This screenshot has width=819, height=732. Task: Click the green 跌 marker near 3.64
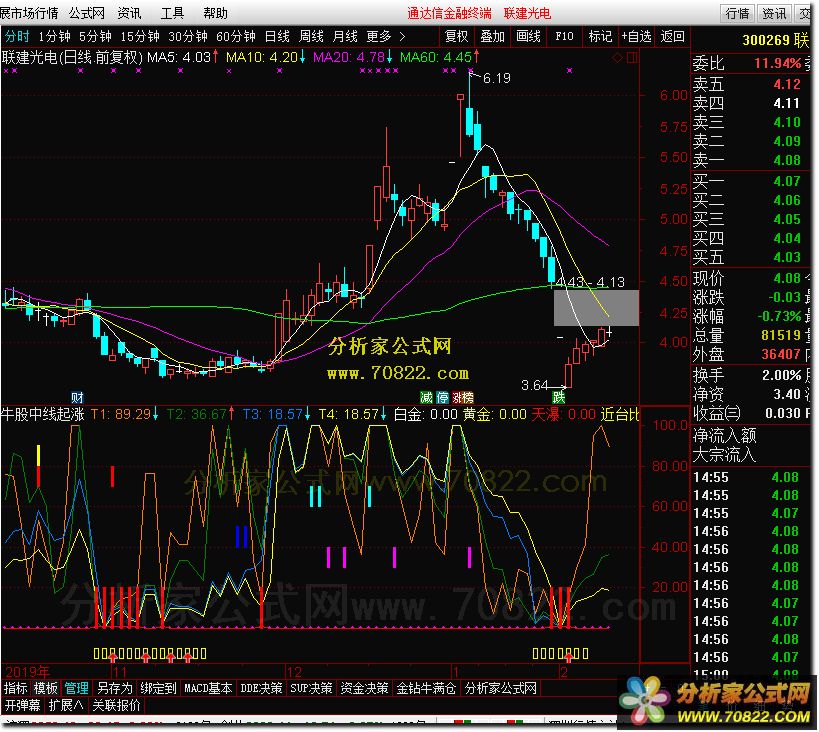(x=559, y=397)
